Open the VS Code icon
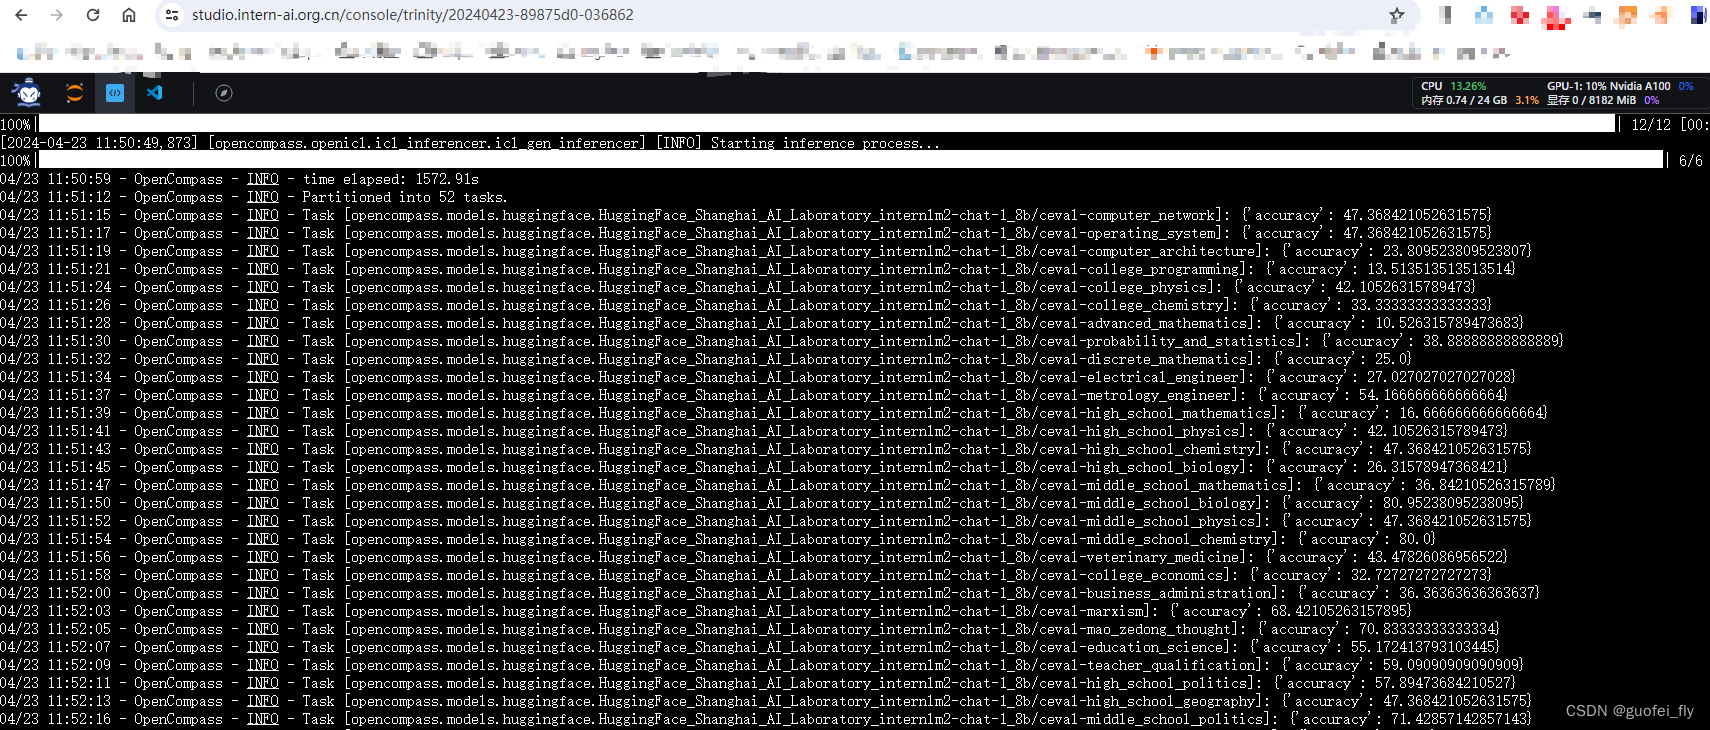 (x=155, y=93)
